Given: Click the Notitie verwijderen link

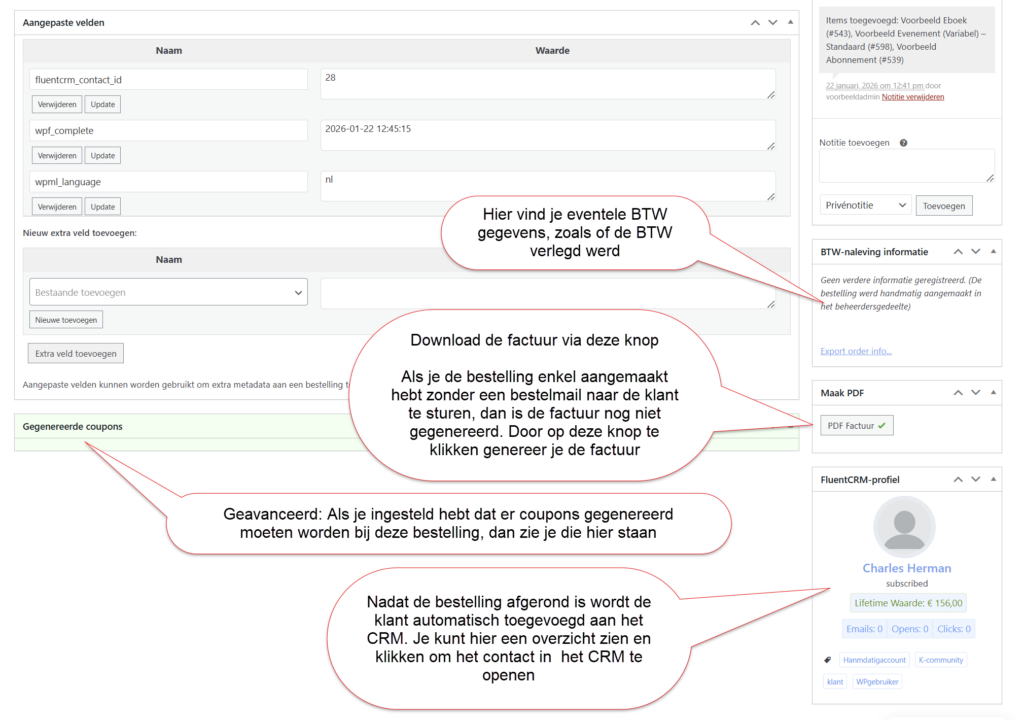Looking at the screenshot, I should [x=912, y=97].
